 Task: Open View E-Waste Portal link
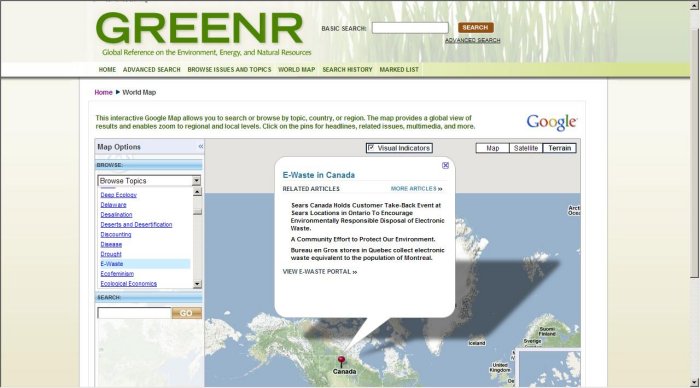coord(320,271)
